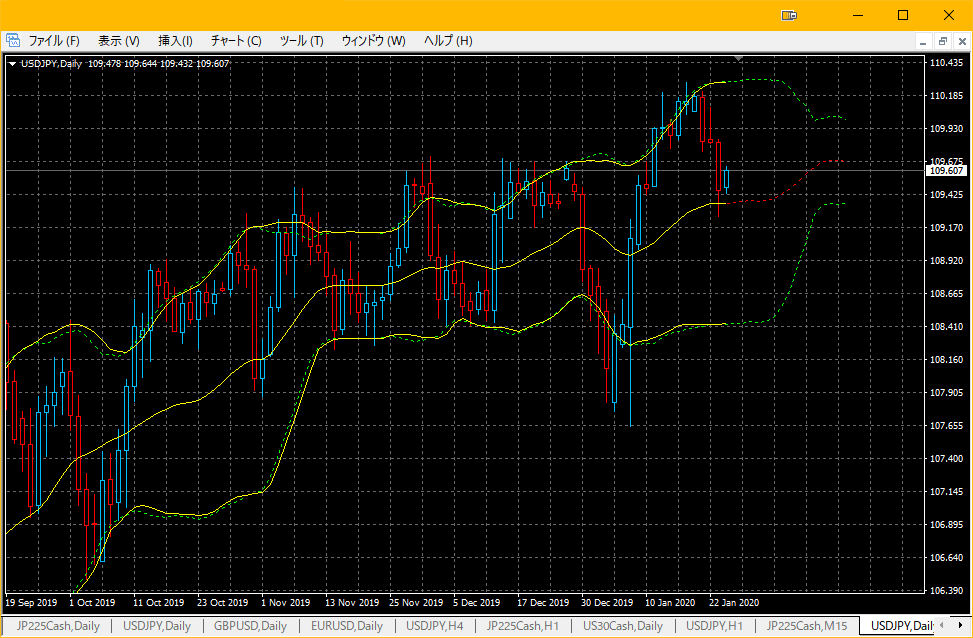
Task: Open the チャート (C) menu
Action: pos(236,41)
